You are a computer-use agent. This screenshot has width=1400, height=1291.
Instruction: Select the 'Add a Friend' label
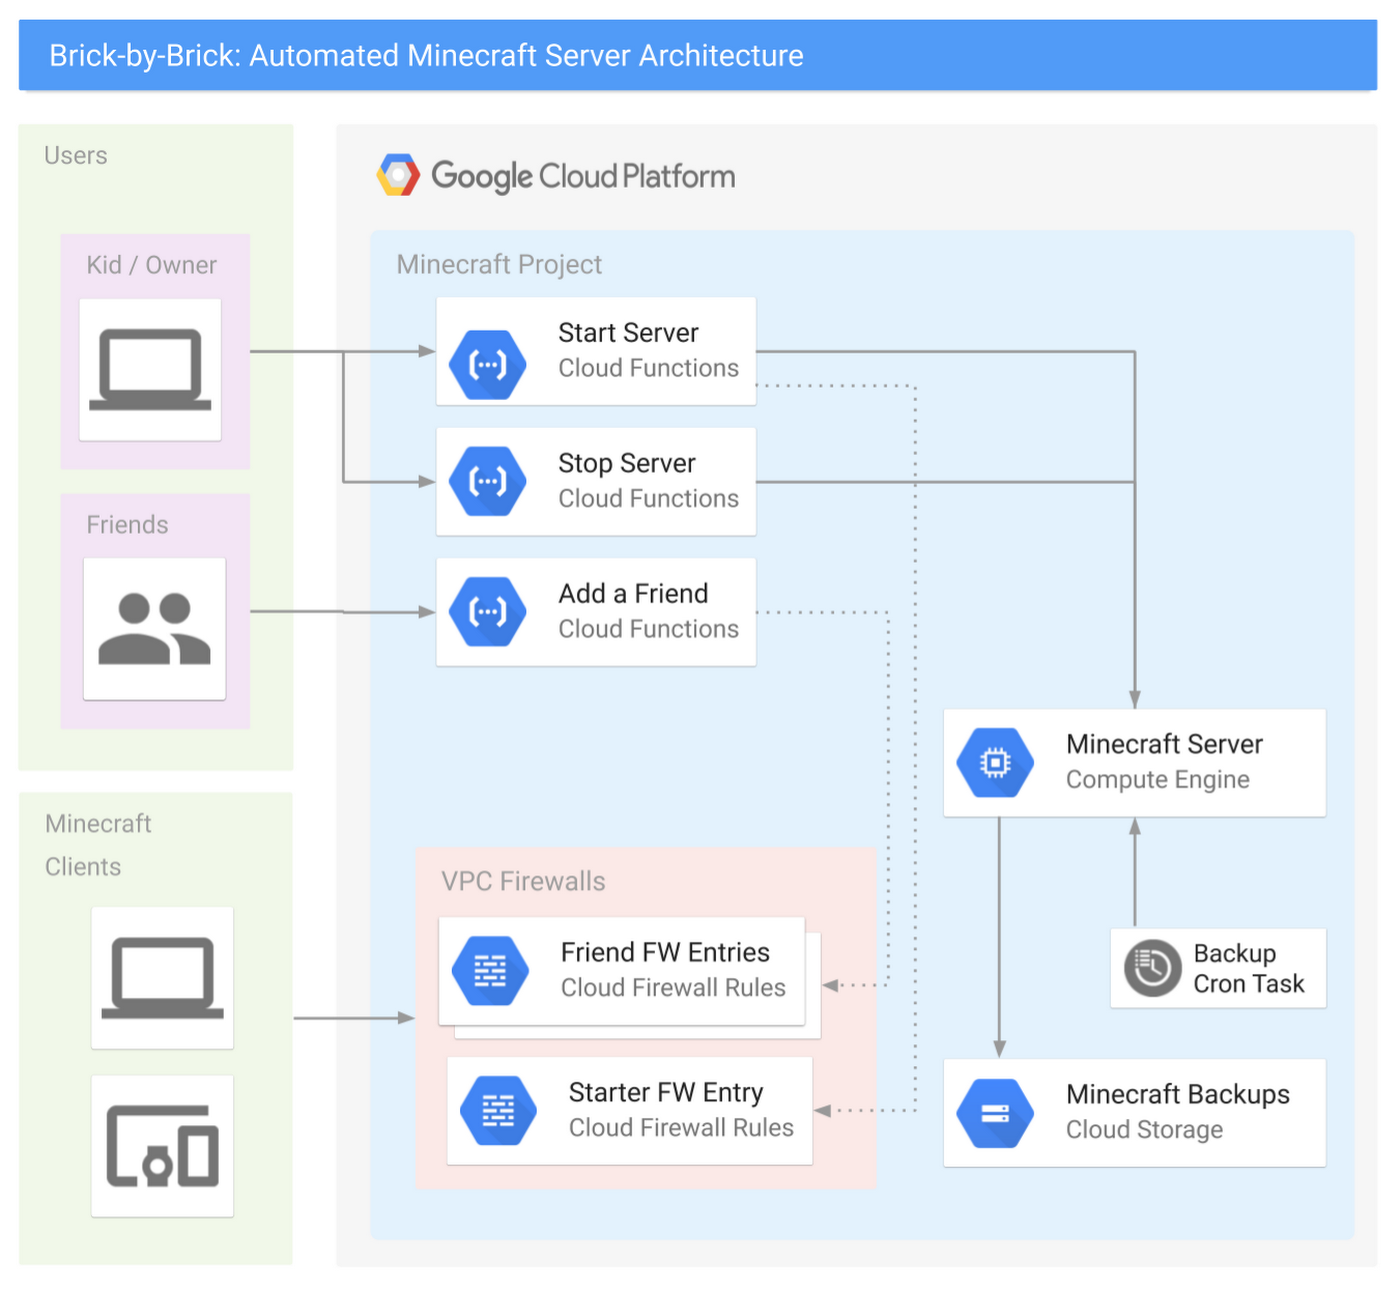[633, 593]
